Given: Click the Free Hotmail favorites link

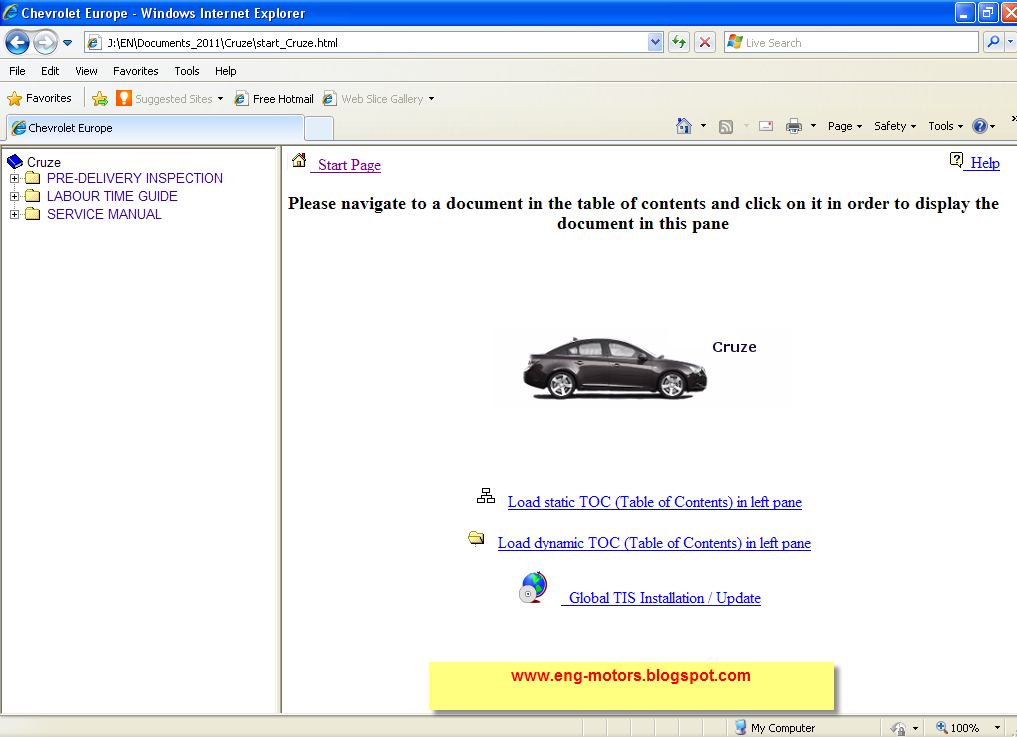Looking at the screenshot, I should (x=274, y=99).
